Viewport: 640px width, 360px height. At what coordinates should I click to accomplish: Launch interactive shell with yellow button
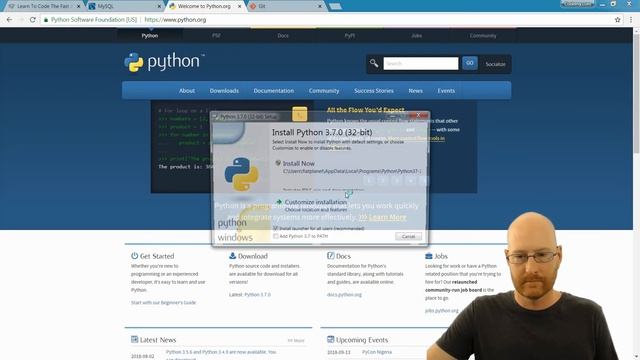click(300, 114)
